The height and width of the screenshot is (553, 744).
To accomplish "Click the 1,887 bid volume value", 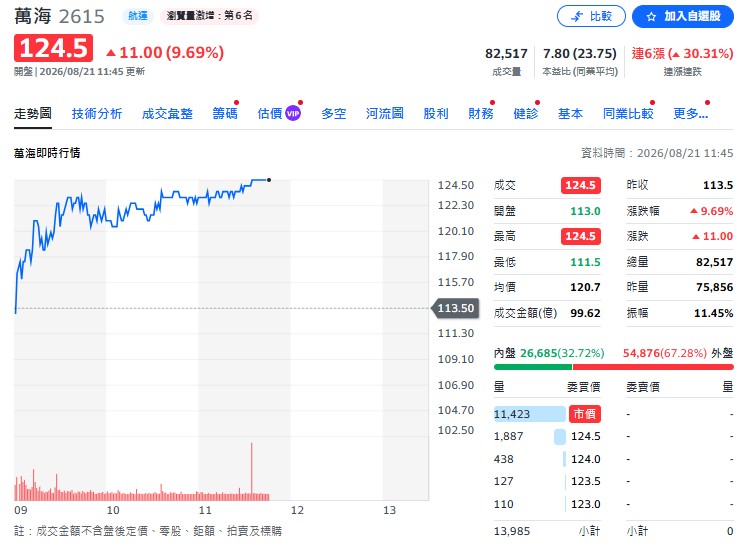I will [x=508, y=436].
